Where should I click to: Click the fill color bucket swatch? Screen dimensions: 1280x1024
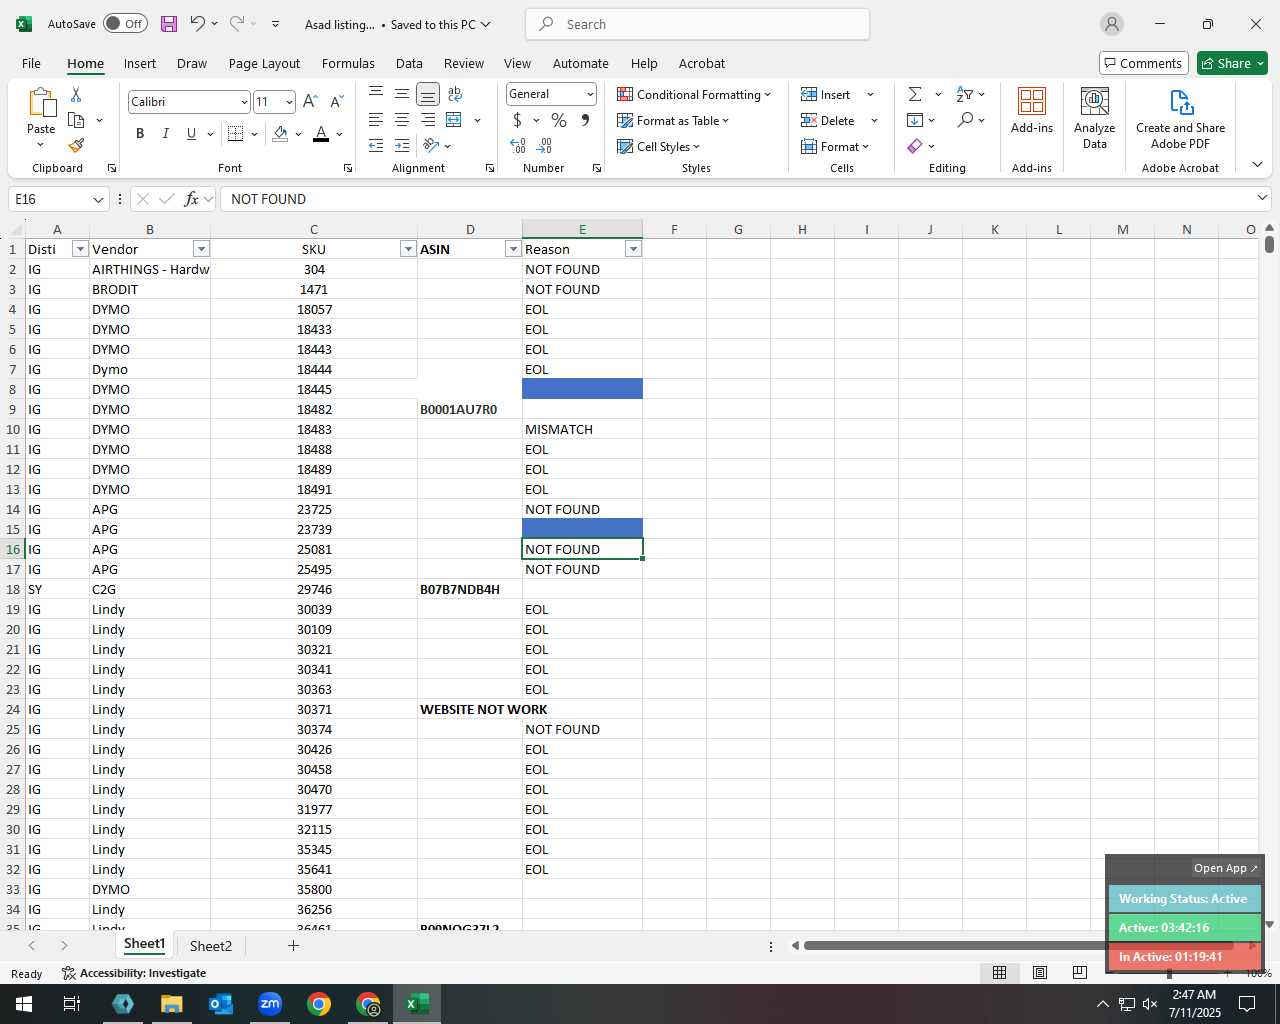pos(281,134)
